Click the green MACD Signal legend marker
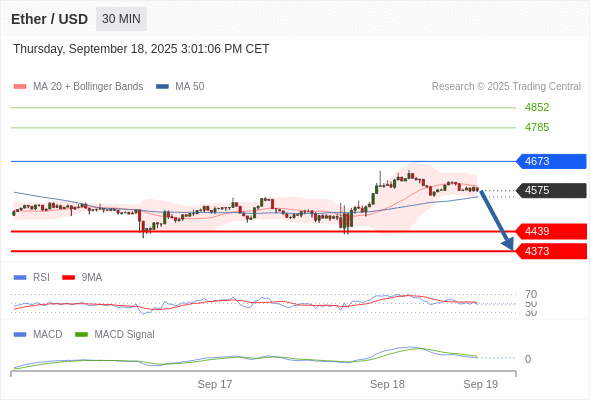Image resolution: width=590 pixels, height=400 pixels. (81, 335)
